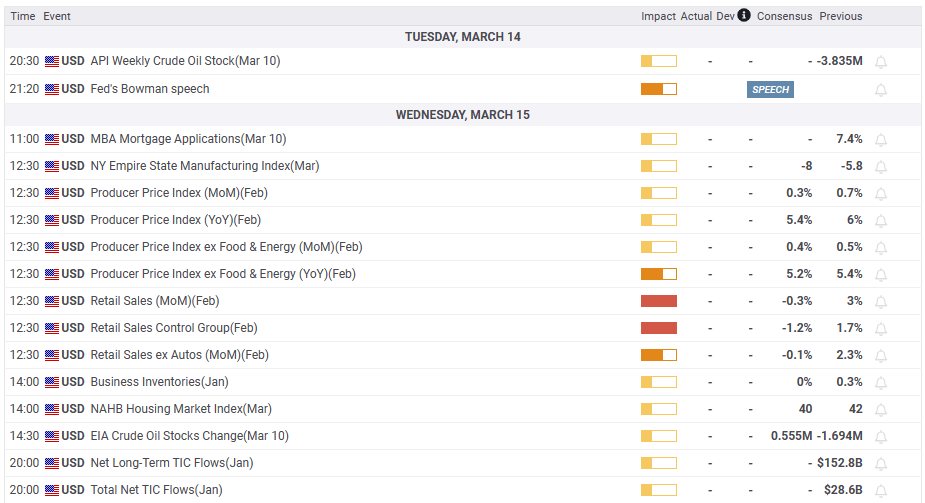The width and height of the screenshot is (925, 503).
Task: Open EIA Crude Oil Stocks Change(Mar 10)
Action: pos(189,436)
